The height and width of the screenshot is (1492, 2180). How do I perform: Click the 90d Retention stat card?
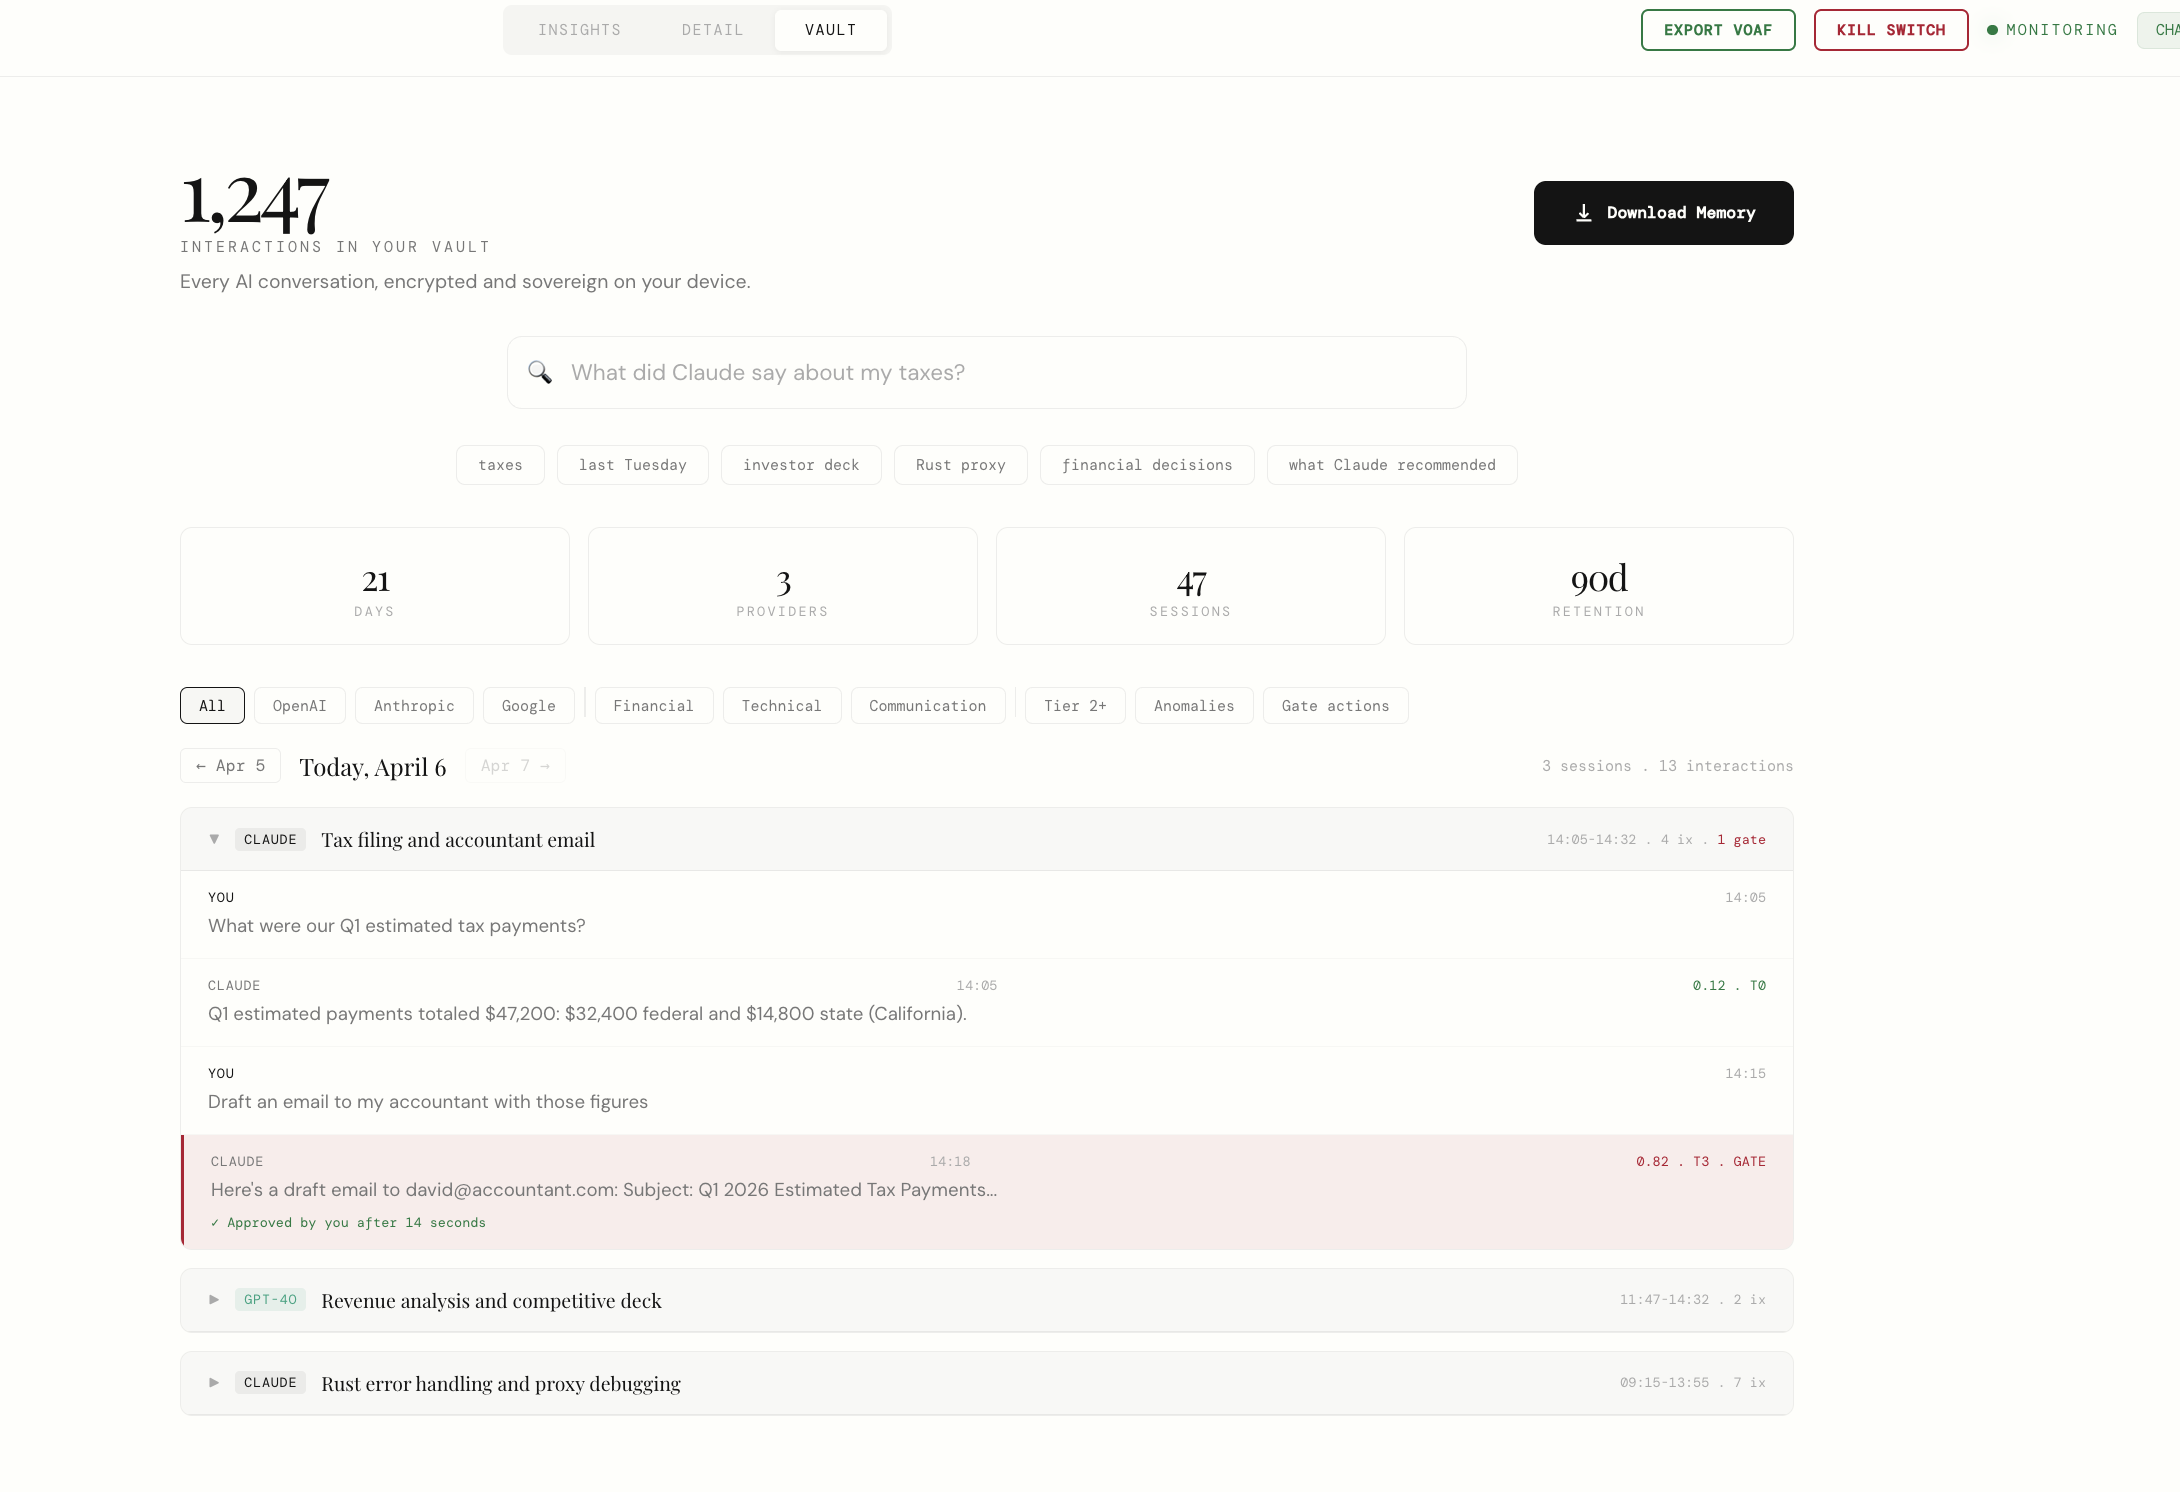click(x=1599, y=586)
